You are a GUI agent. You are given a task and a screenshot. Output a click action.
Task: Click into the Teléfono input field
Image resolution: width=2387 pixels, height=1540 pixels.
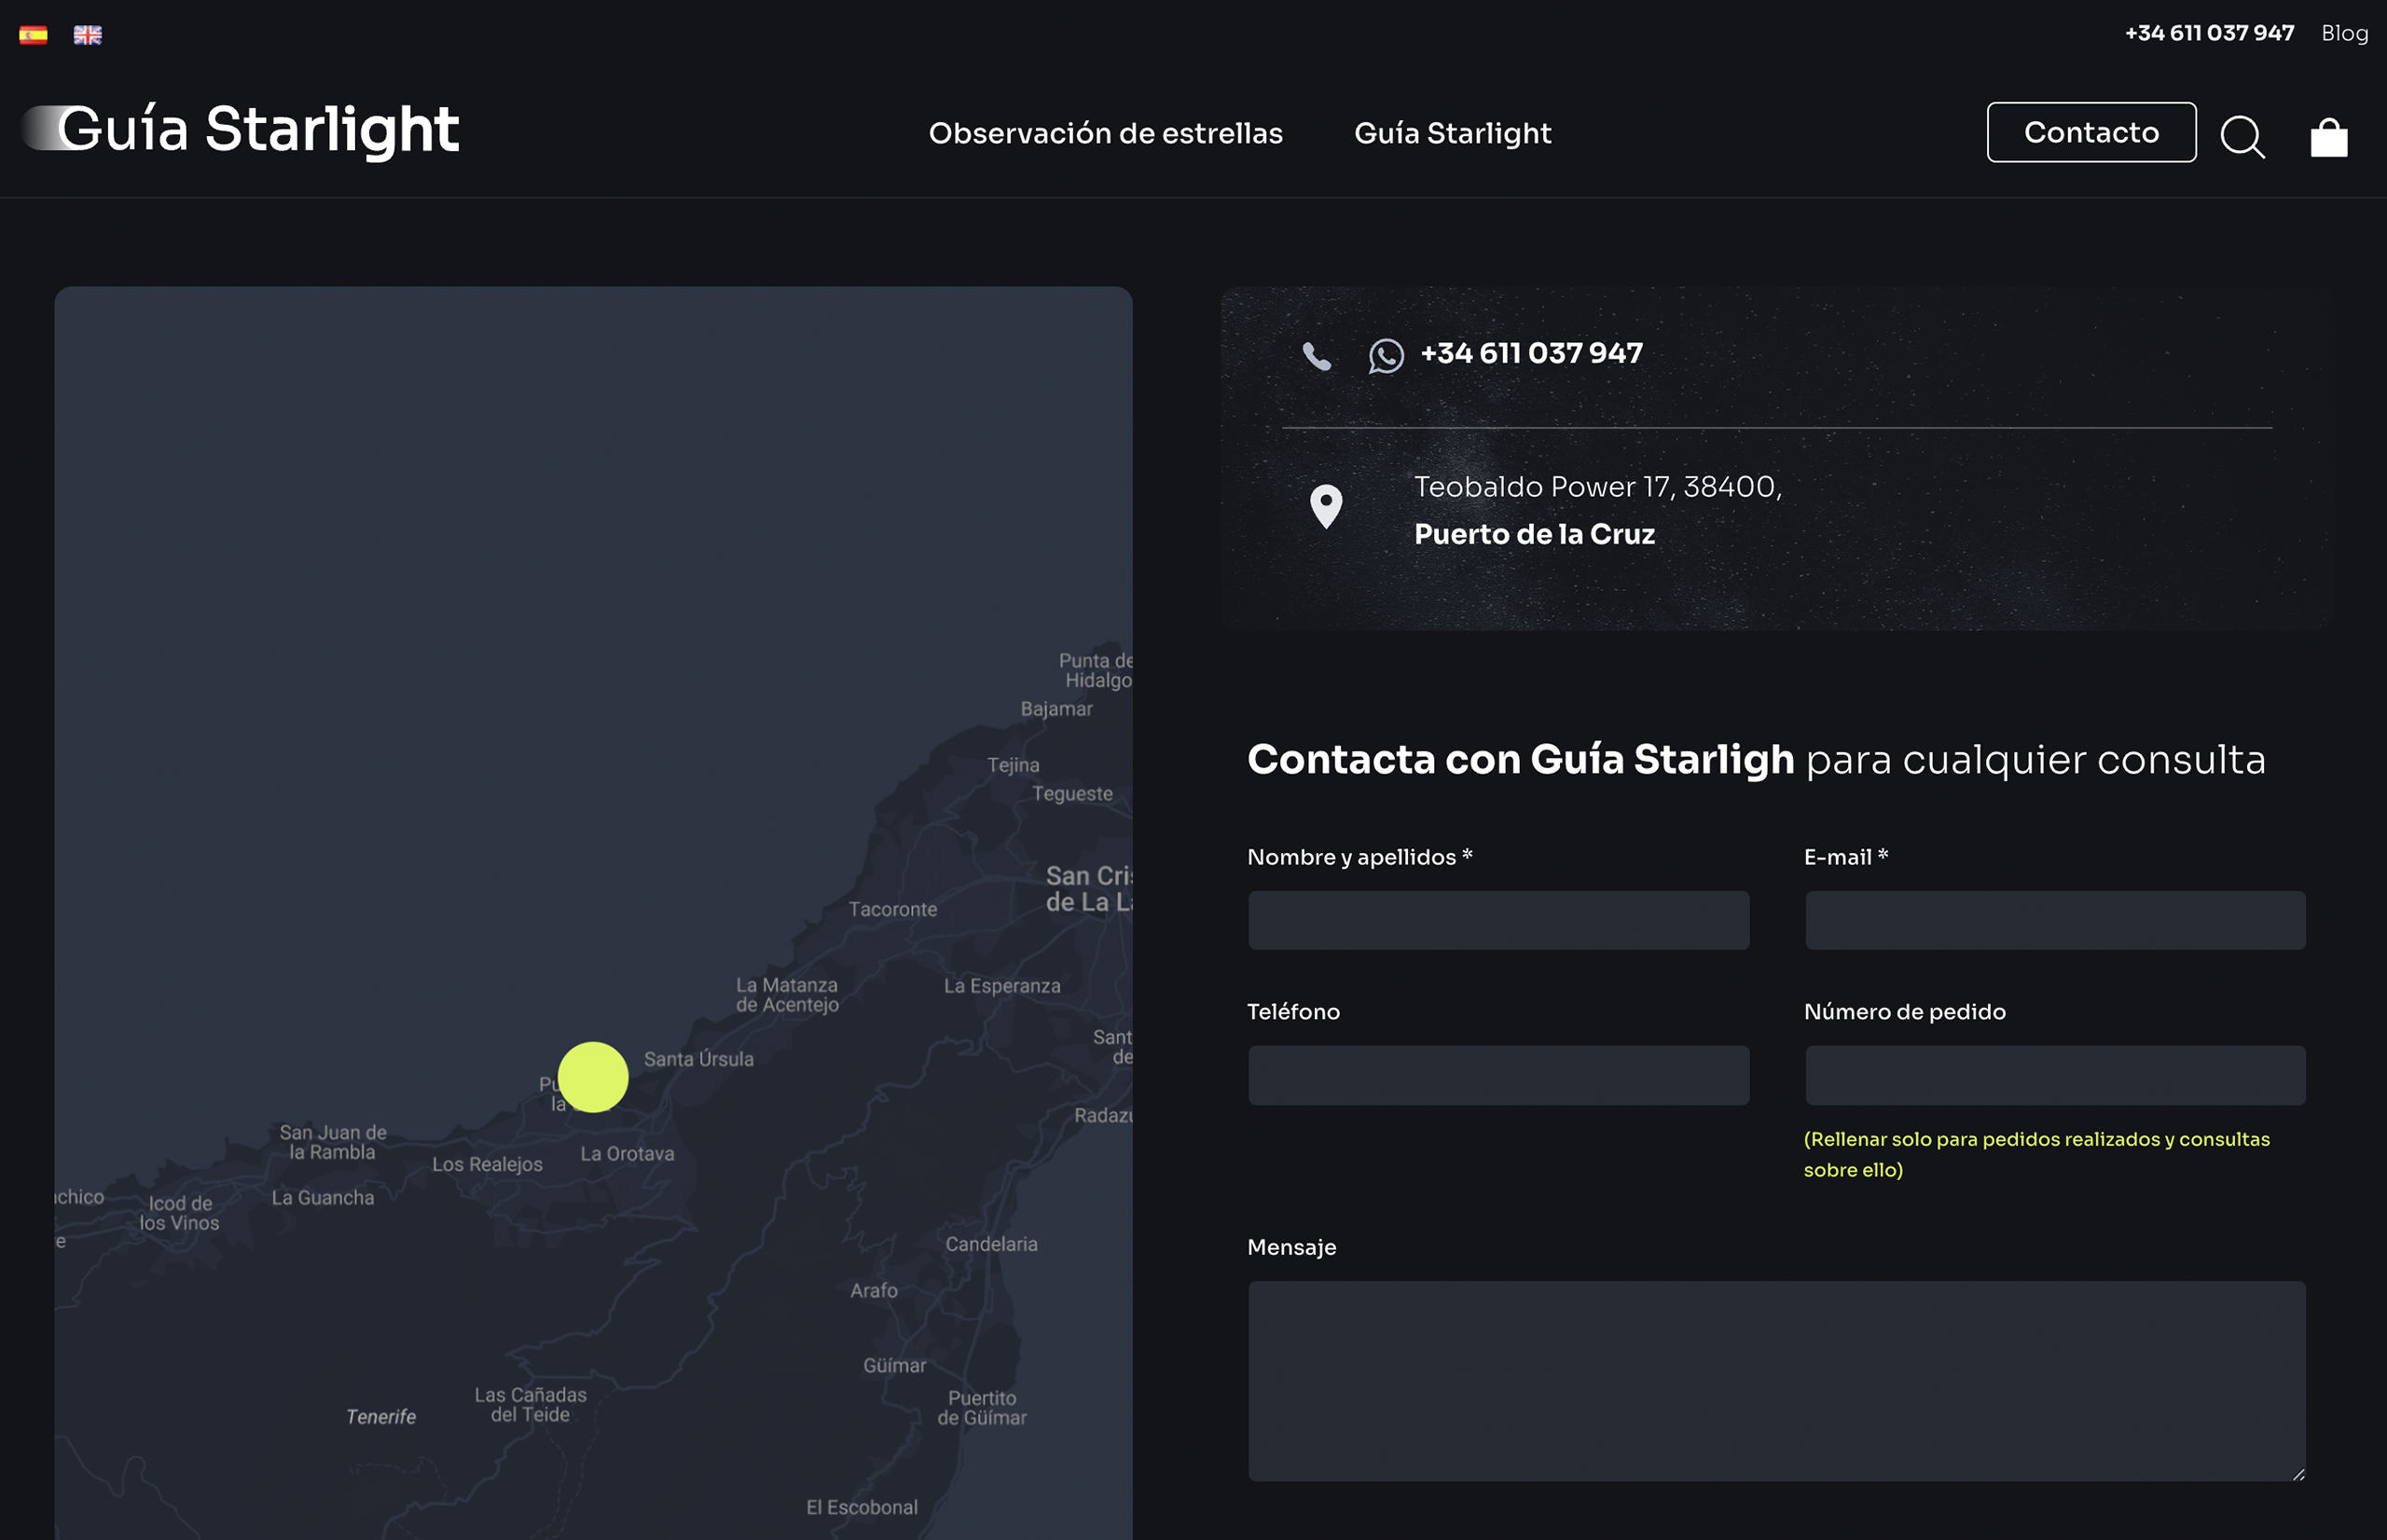click(x=1498, y=1075)
